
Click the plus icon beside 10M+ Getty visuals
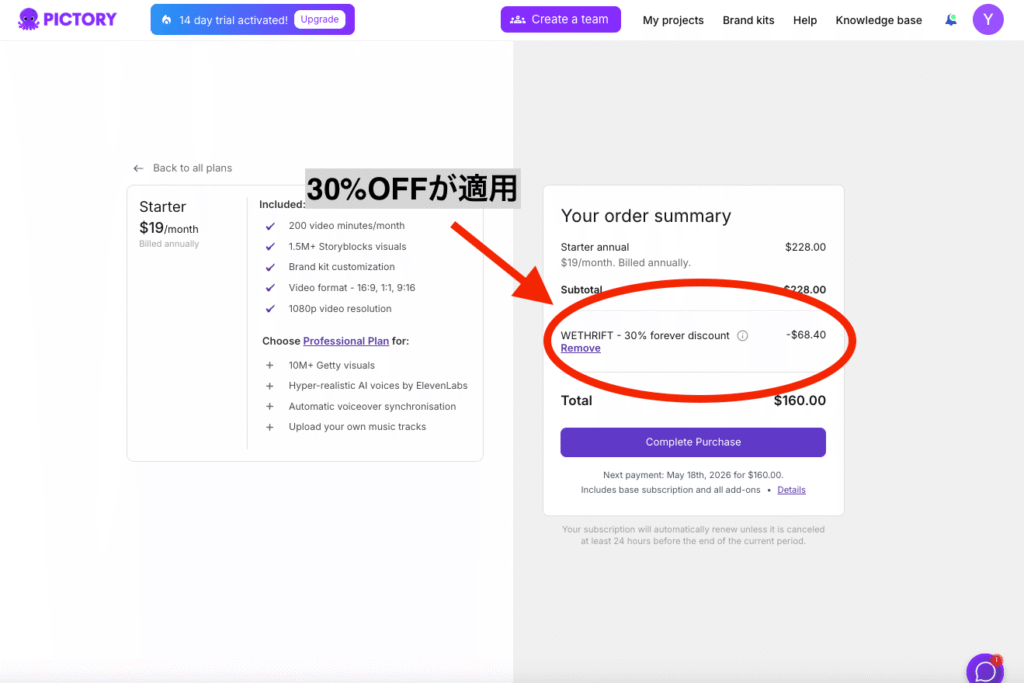coord(270,366)
